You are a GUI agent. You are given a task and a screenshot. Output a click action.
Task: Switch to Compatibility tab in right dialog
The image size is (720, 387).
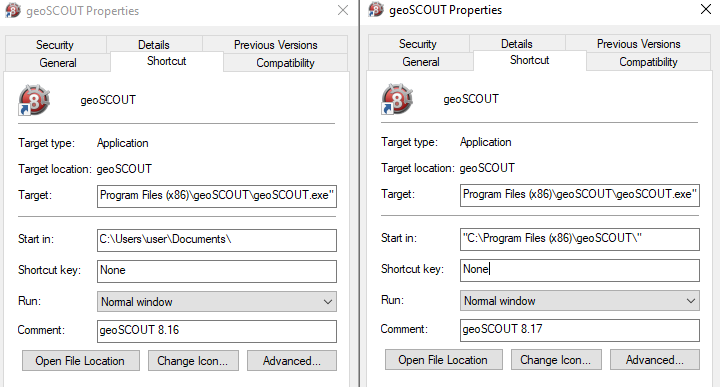[648, 62]
